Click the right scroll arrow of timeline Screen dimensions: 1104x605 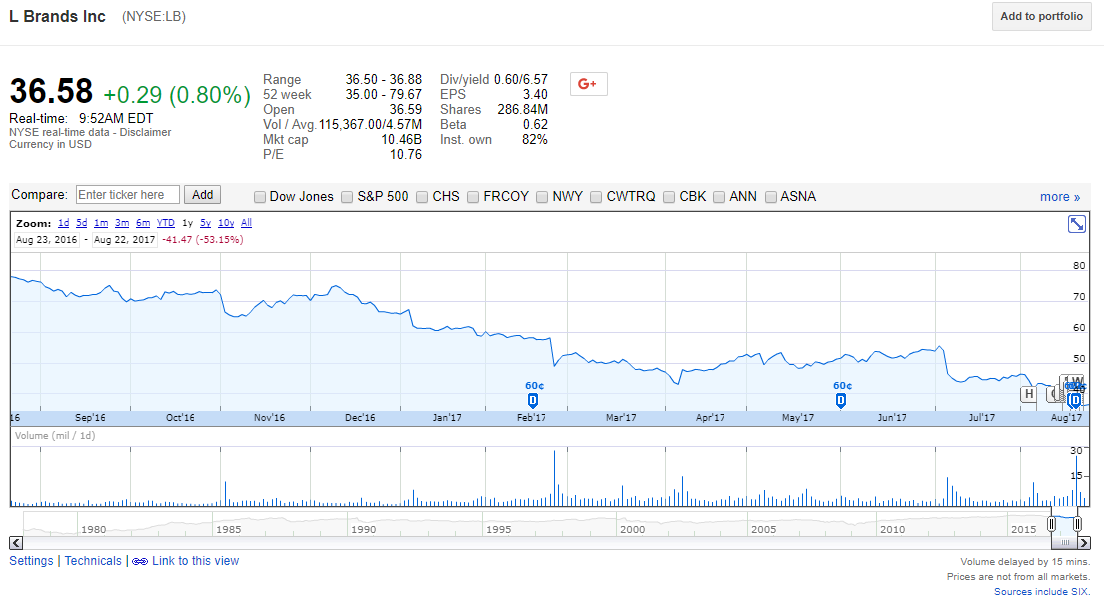[x=1084, y=543]
